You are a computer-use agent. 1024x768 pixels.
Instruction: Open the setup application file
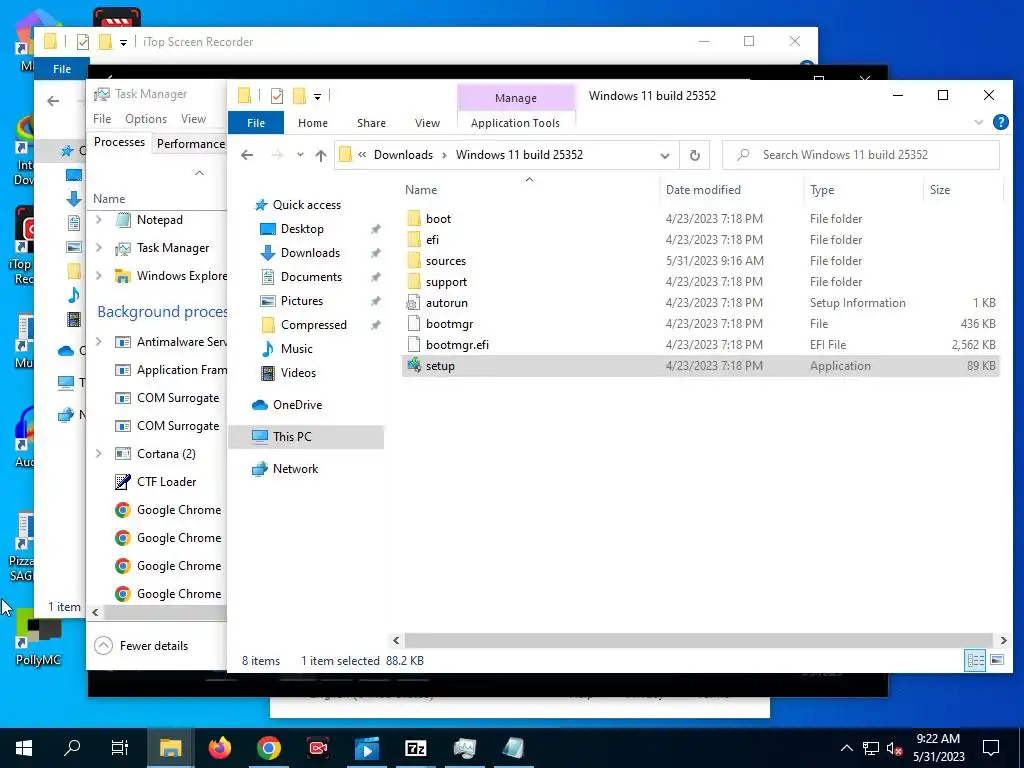tap(440, 366)
